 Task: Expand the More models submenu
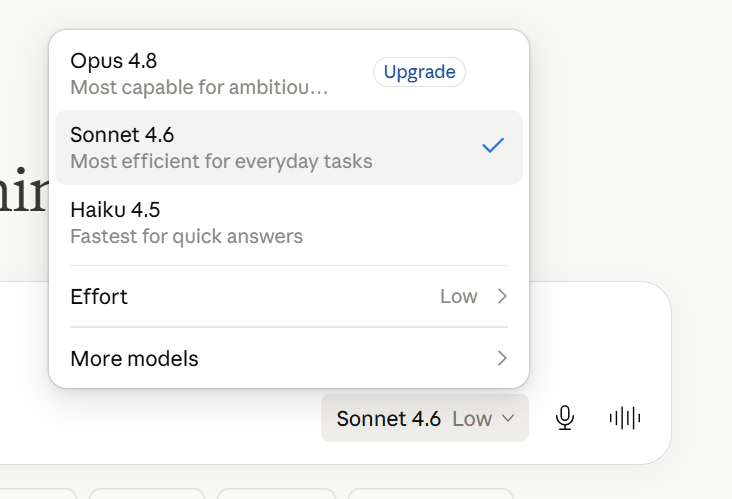(289, 358)
